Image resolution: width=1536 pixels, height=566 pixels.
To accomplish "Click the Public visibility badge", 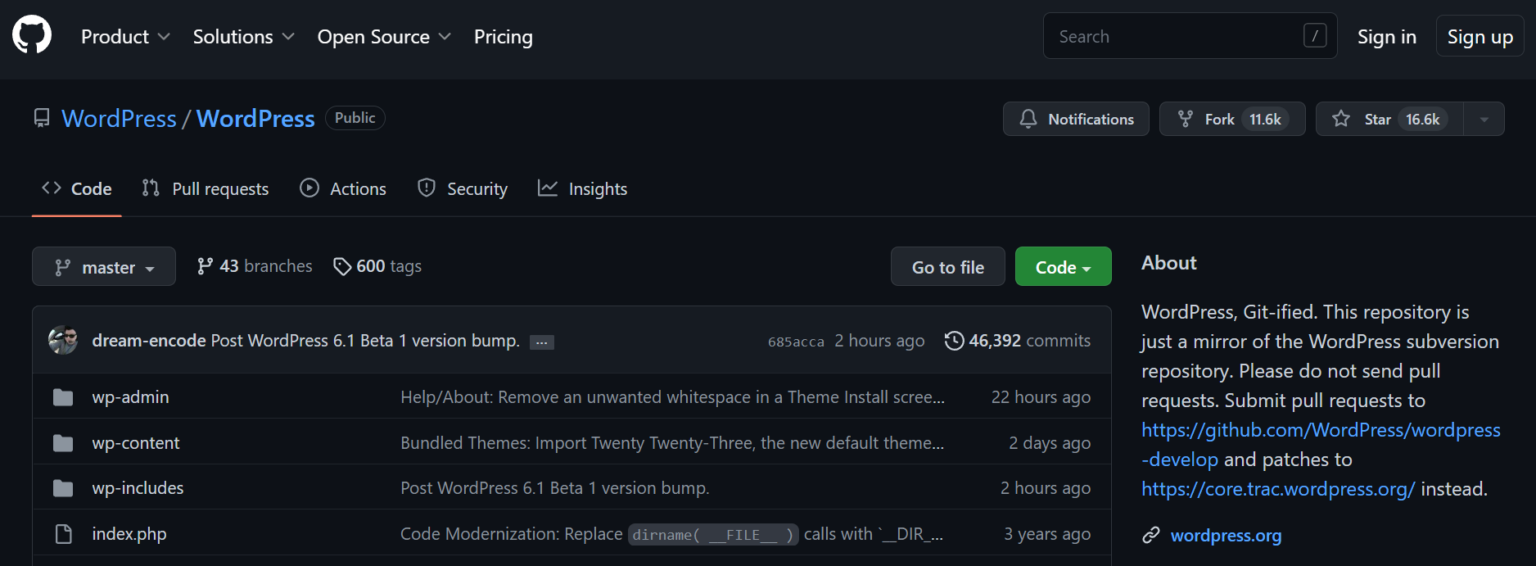I will 355,118.
